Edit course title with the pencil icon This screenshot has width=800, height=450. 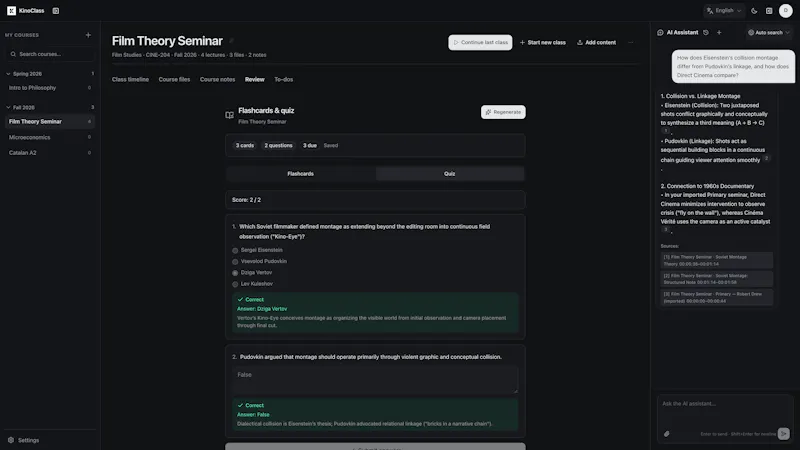click(232, 41)
